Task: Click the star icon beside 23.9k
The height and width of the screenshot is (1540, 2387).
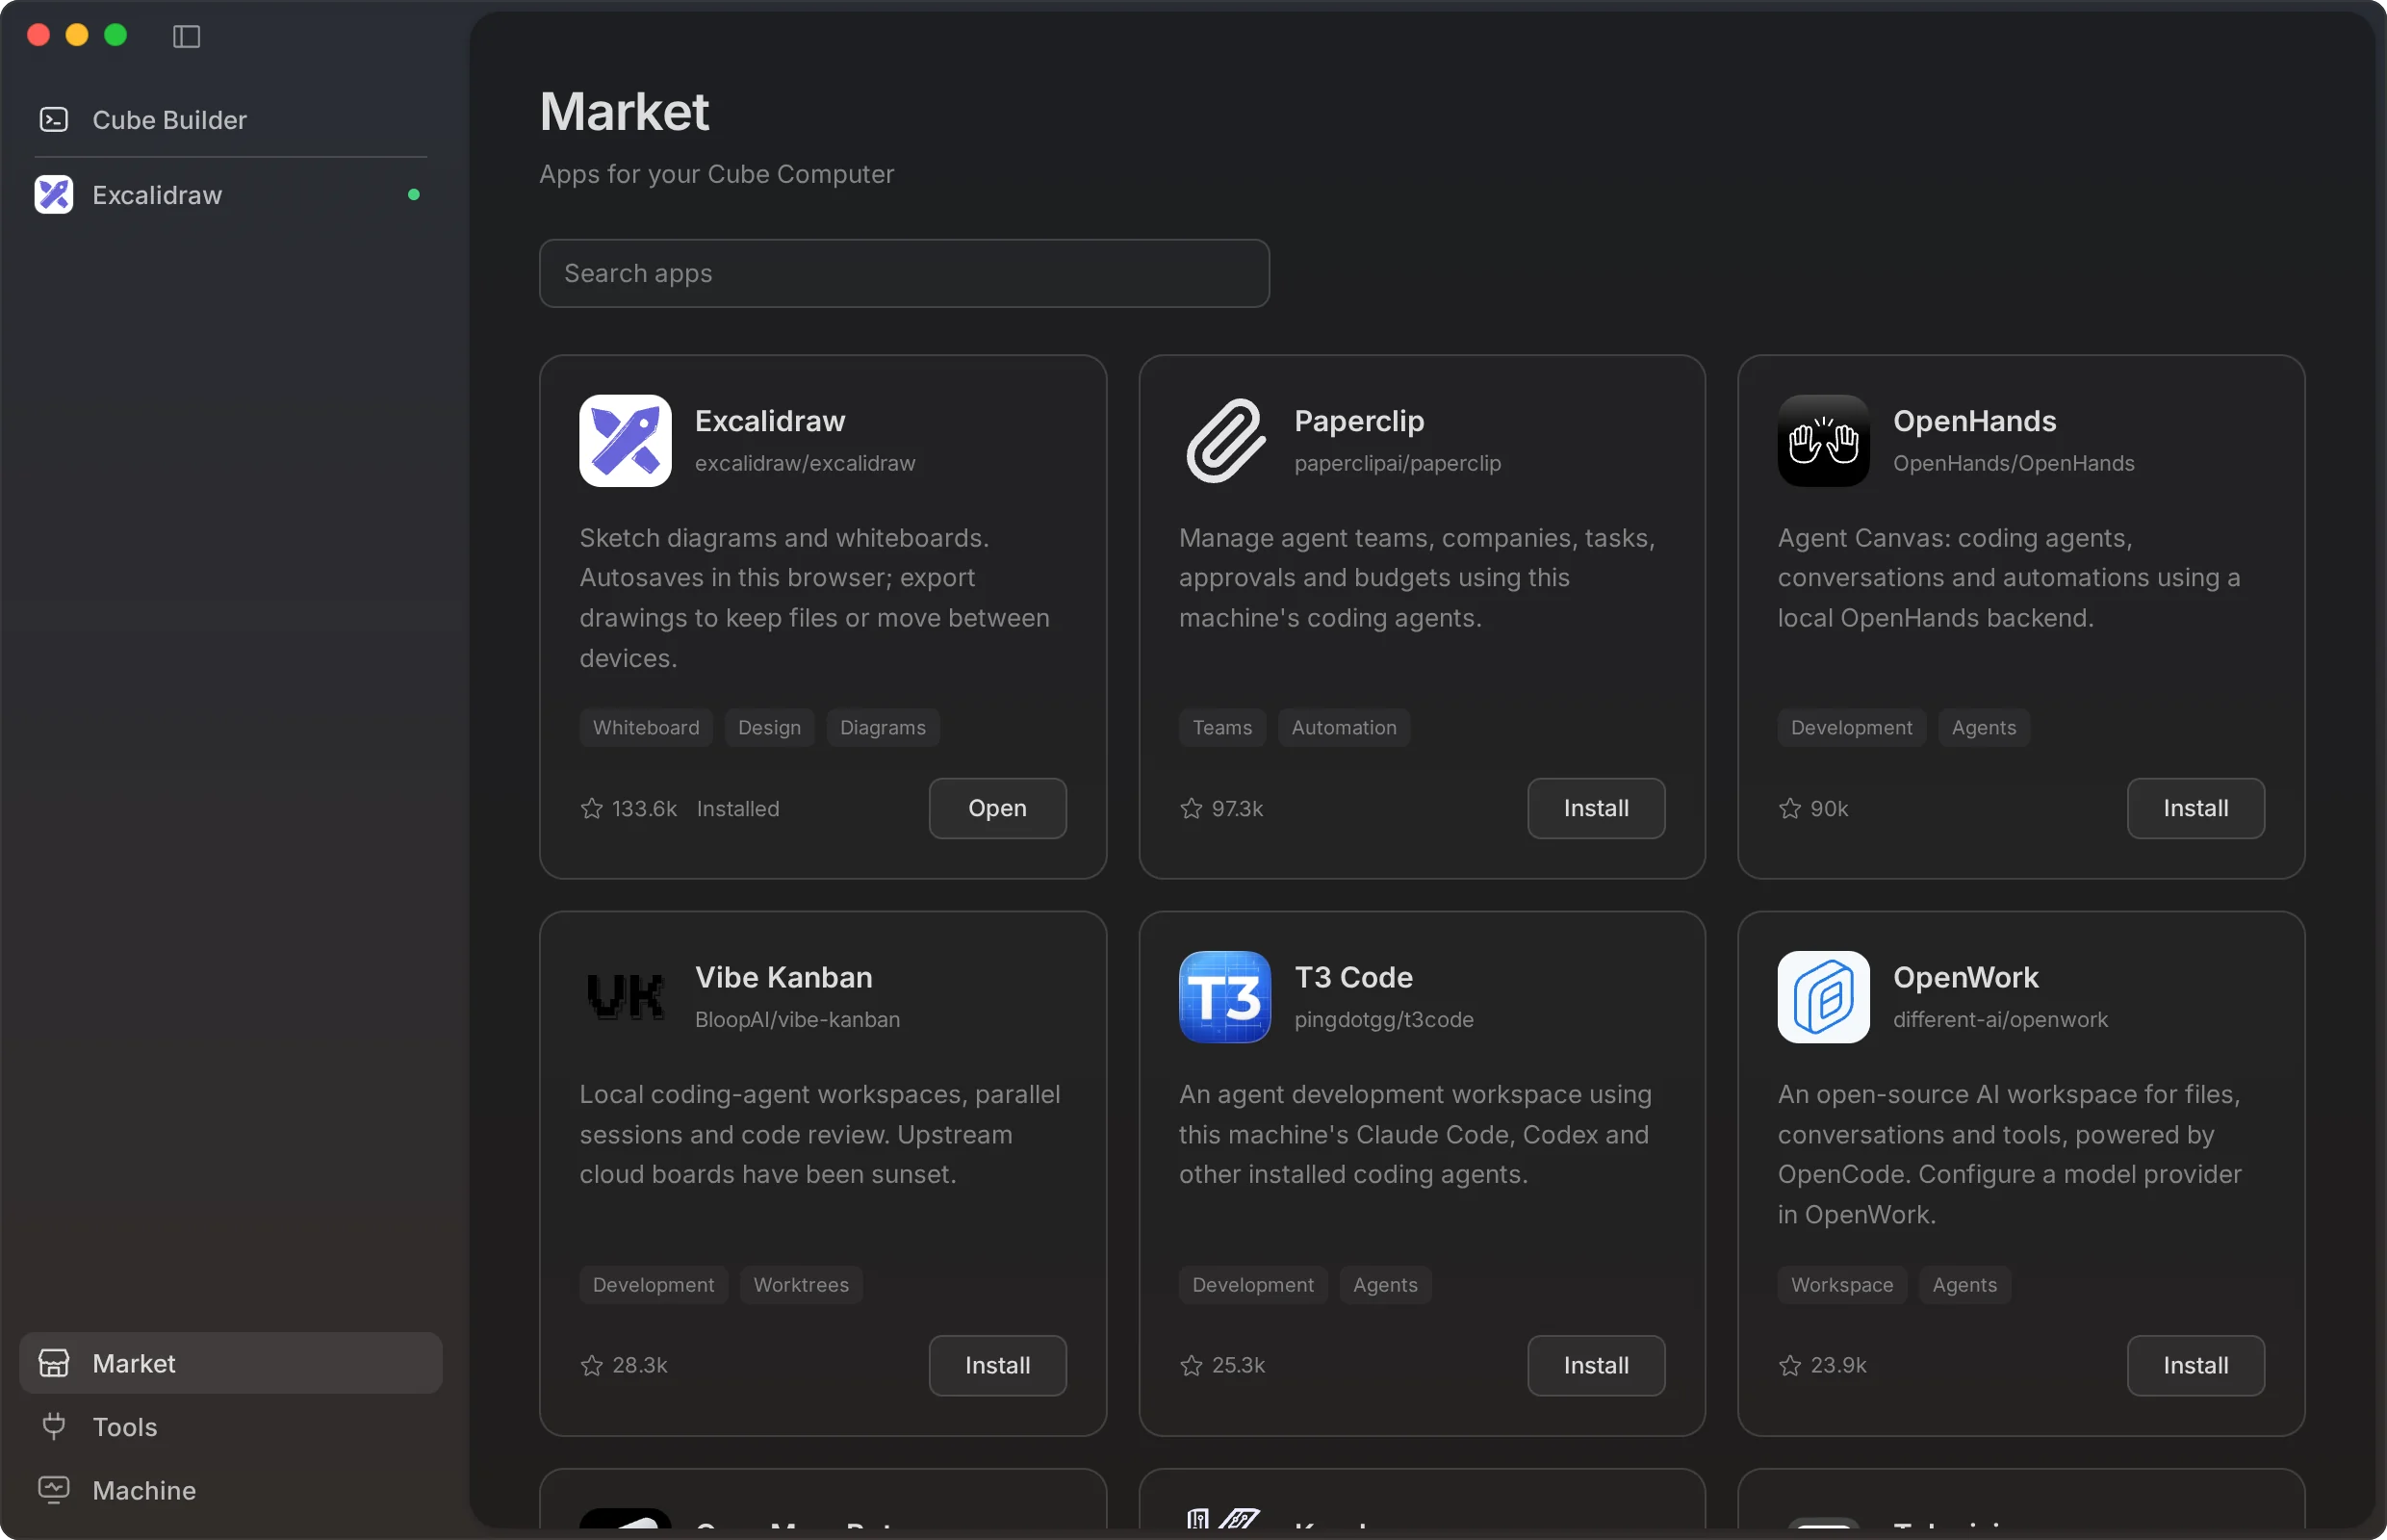Action: pos(1790,1365)
